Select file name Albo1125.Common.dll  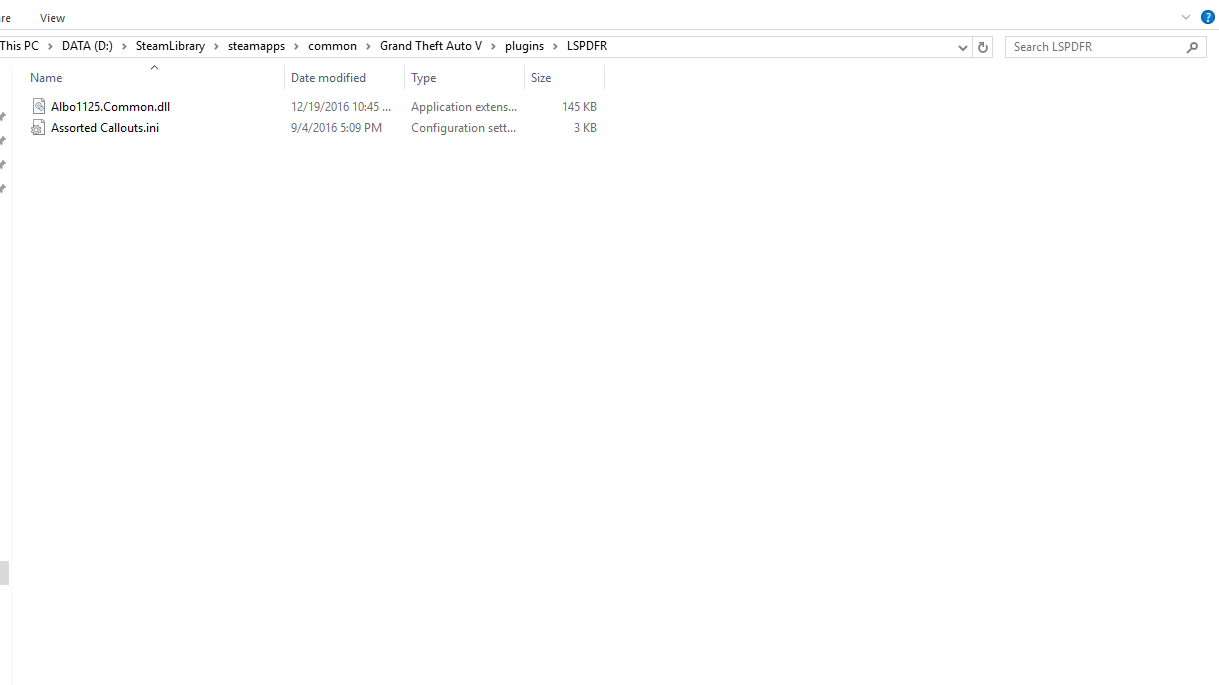(x=110, y=106)
